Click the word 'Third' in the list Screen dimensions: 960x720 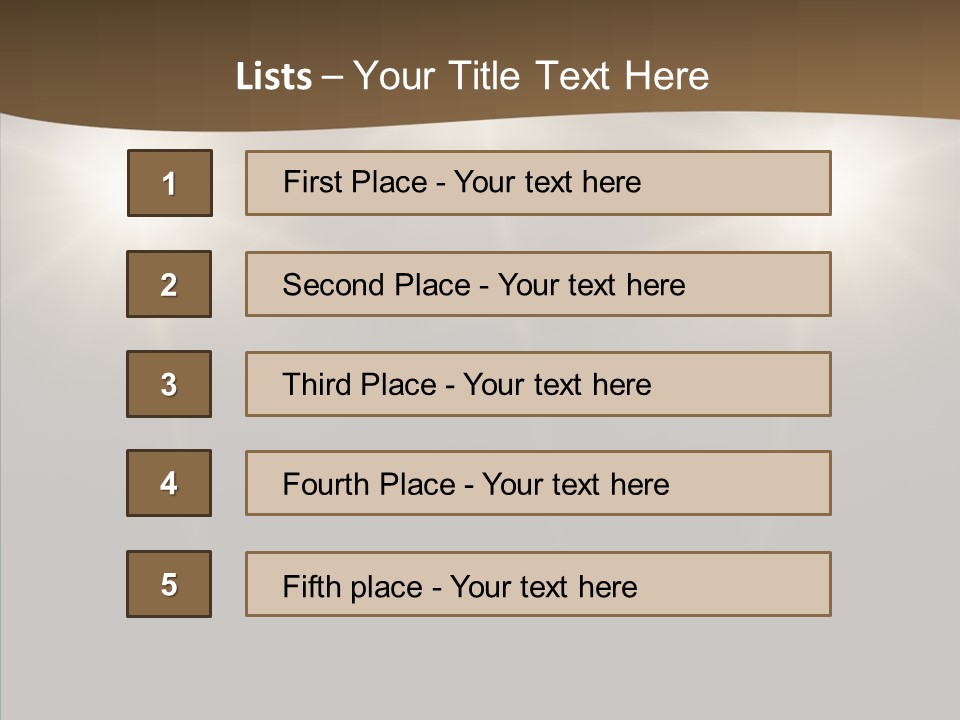click(317, 385)
